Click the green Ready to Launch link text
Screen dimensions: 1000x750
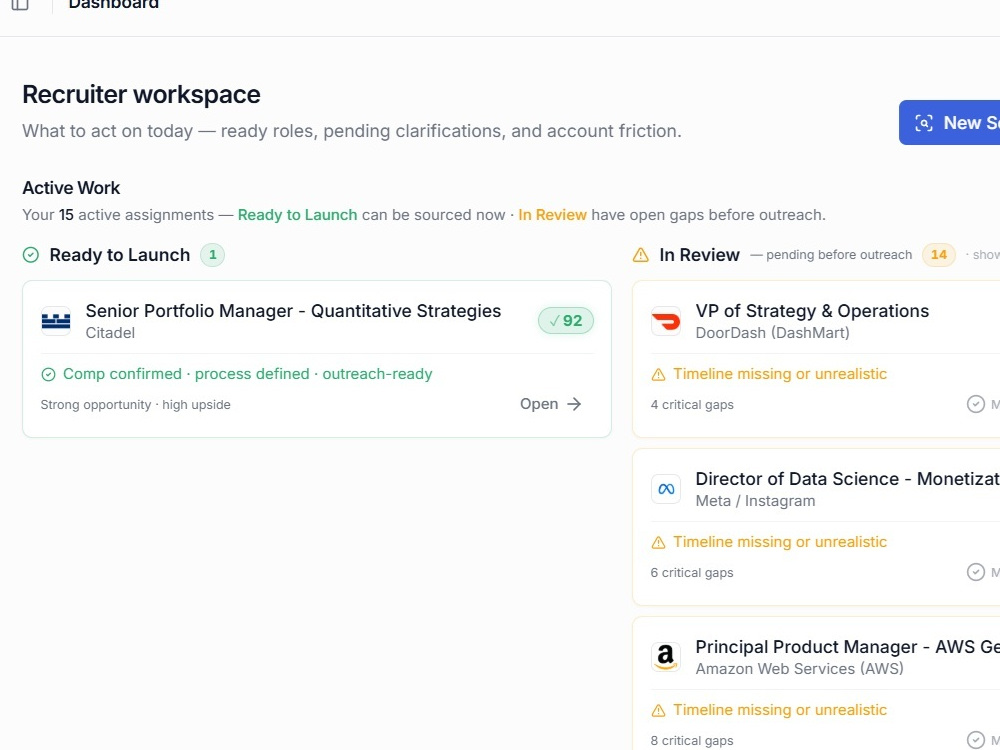tap(297, 215)
